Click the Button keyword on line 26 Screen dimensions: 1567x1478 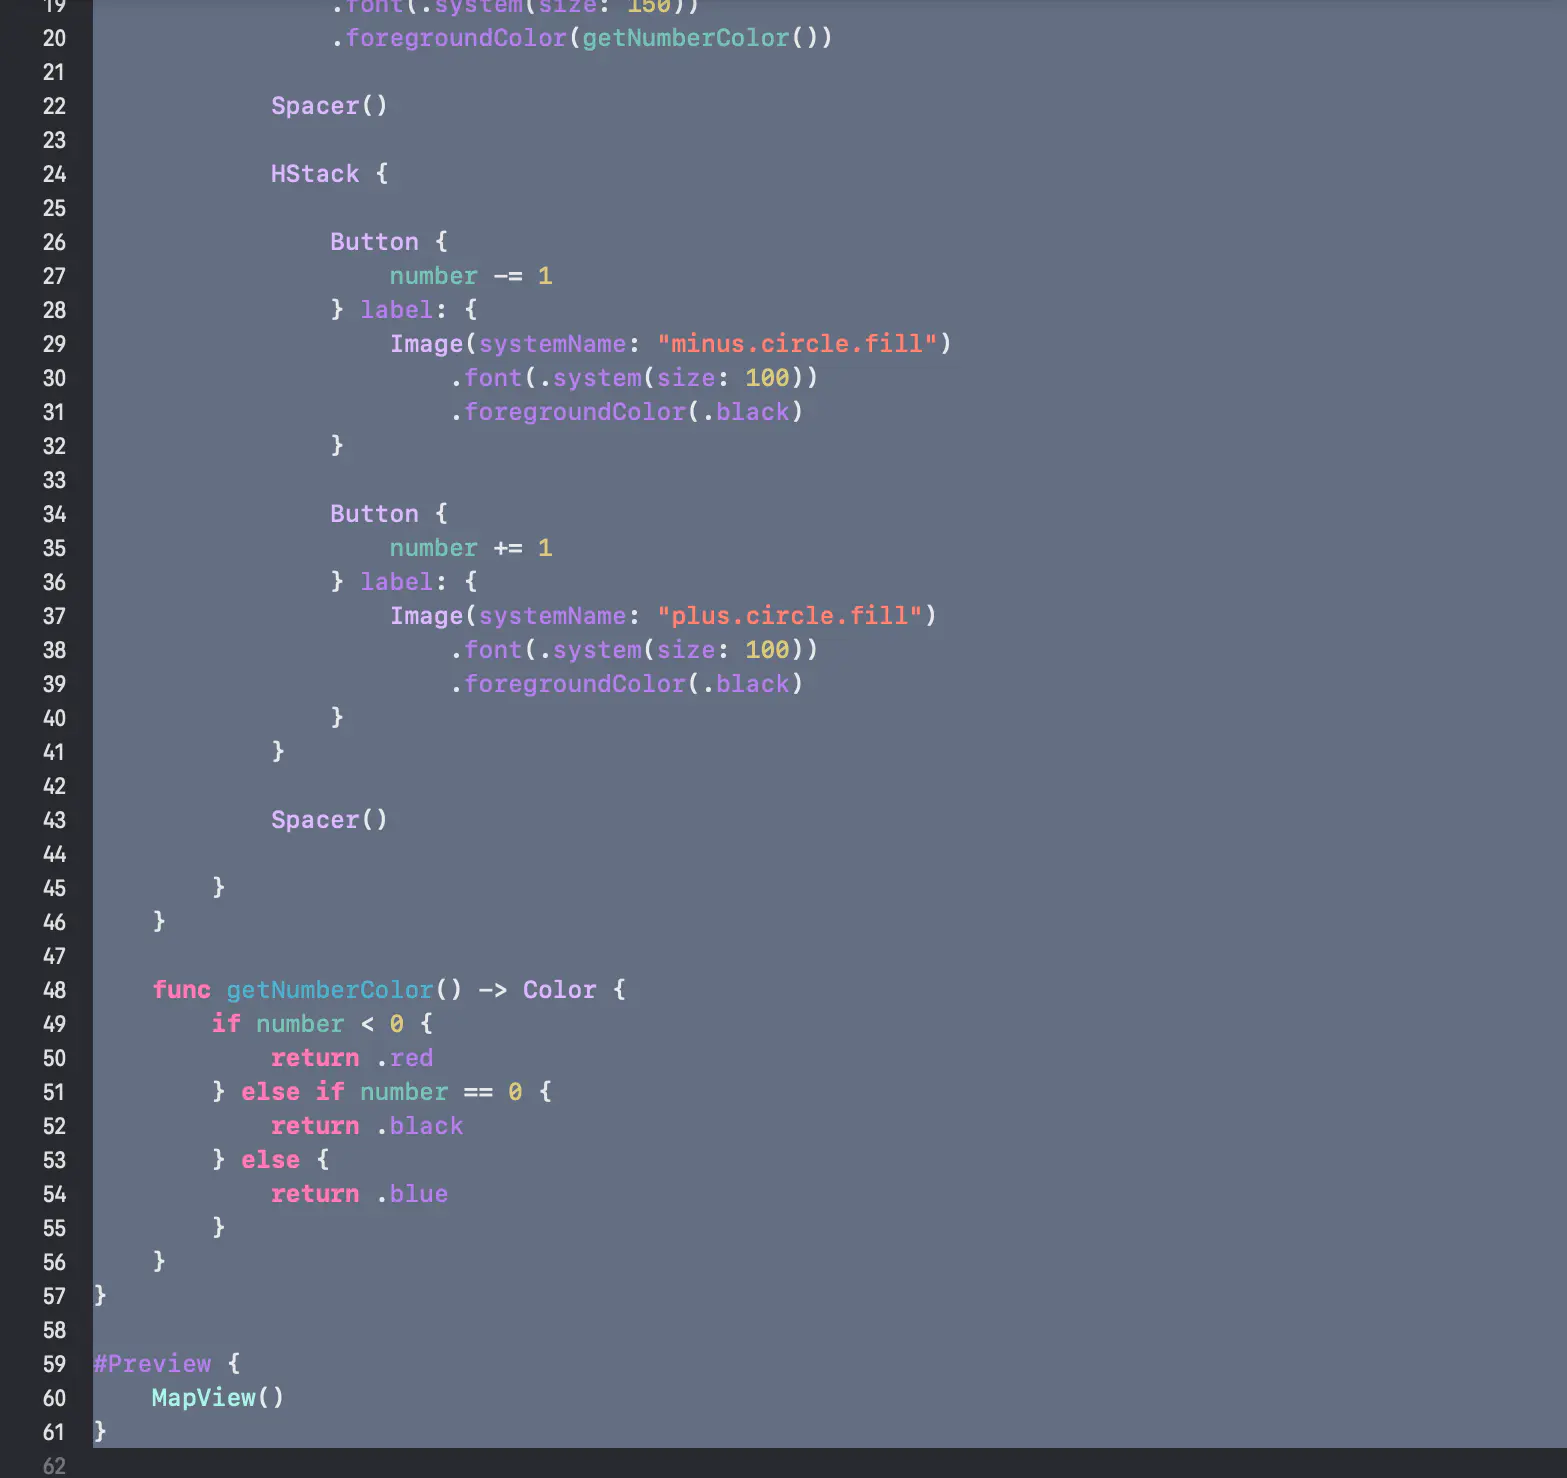374,242
